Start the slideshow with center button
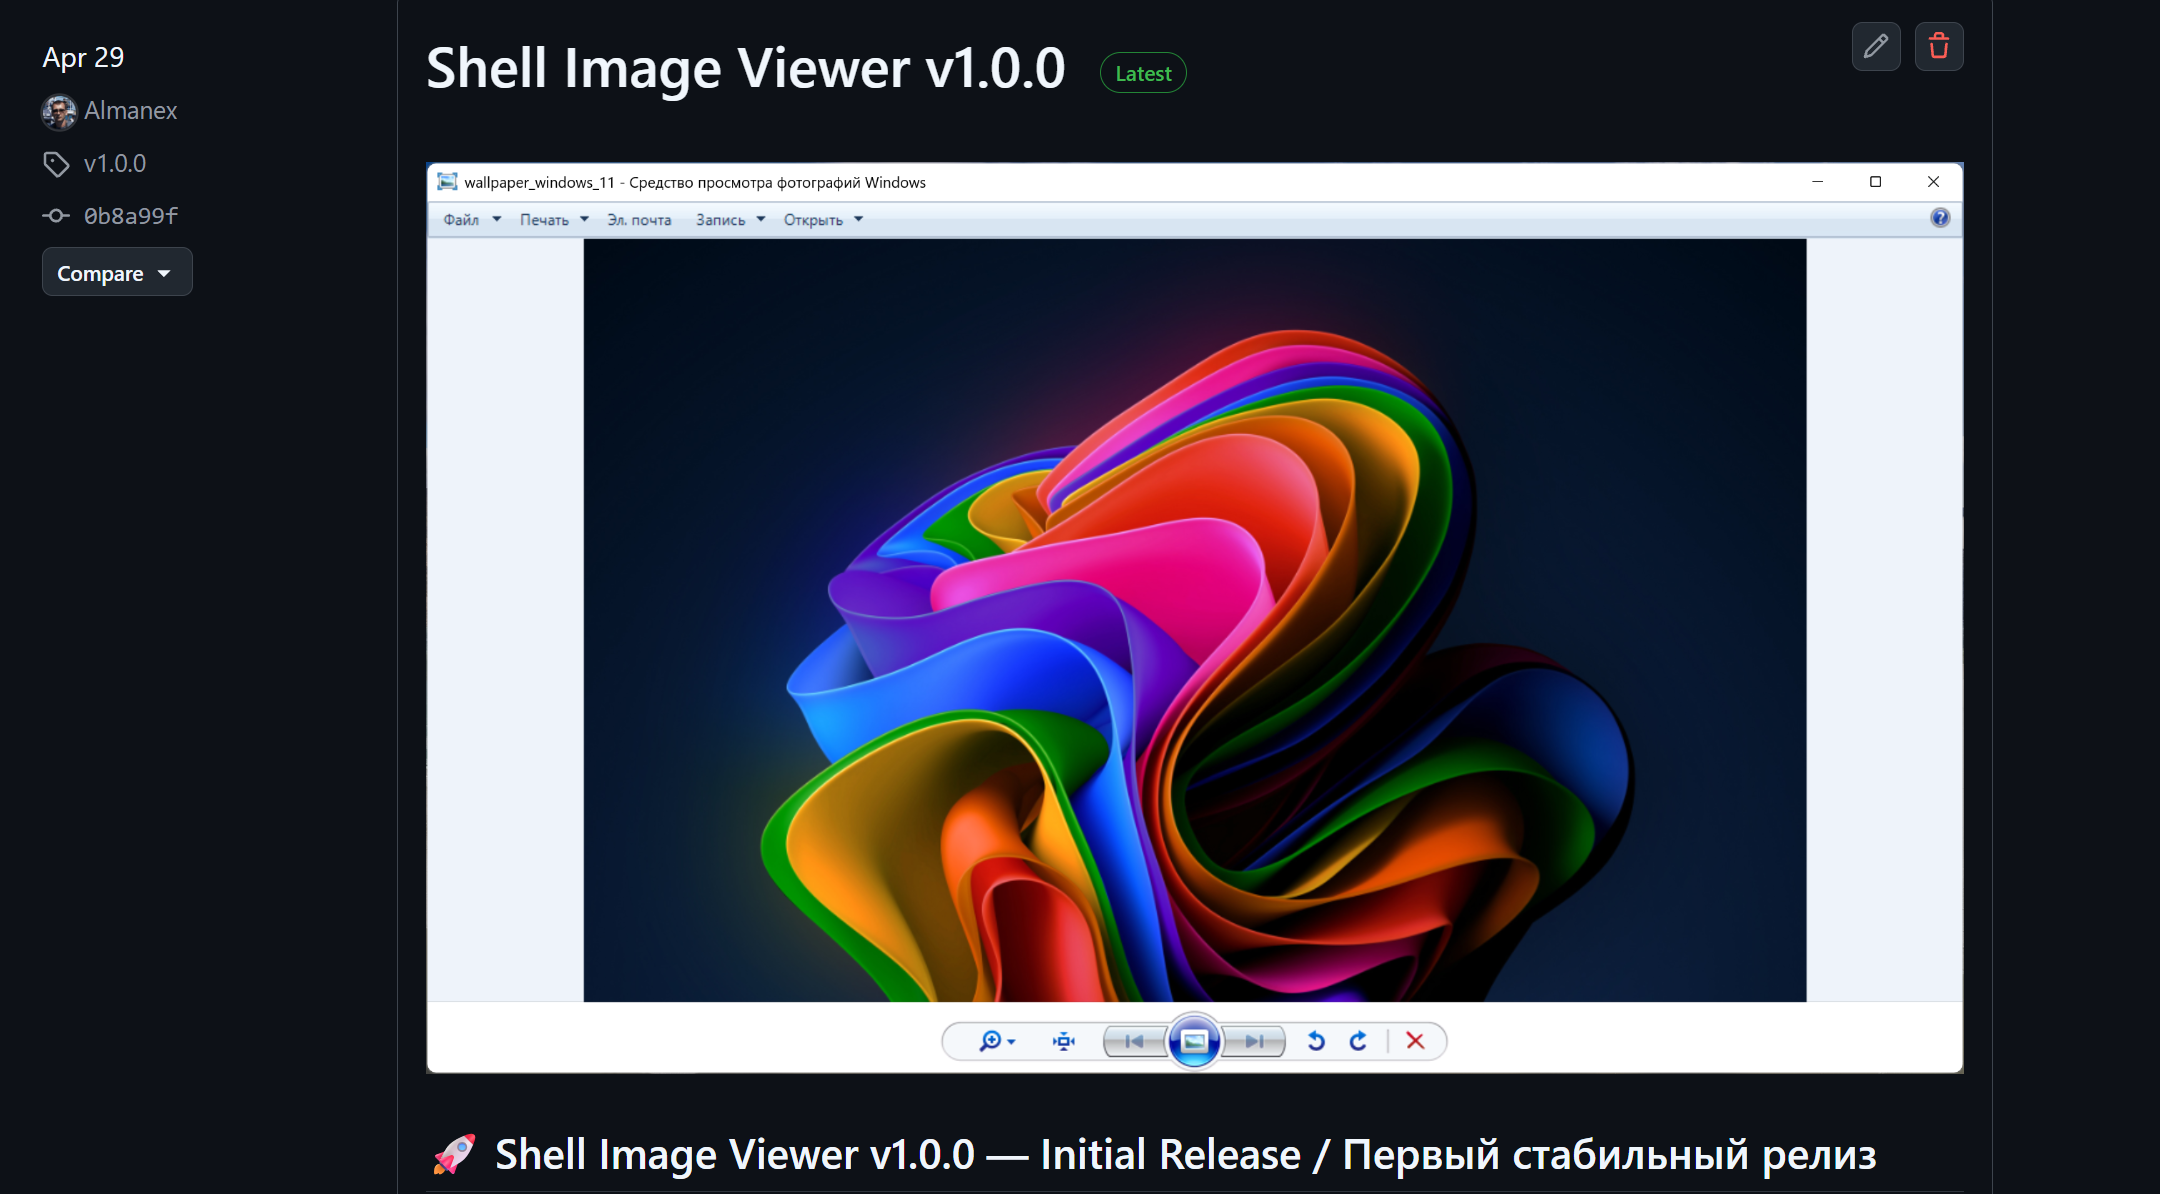This screenshot has width=2160, height=1194. click(x=1194, y=1041)
